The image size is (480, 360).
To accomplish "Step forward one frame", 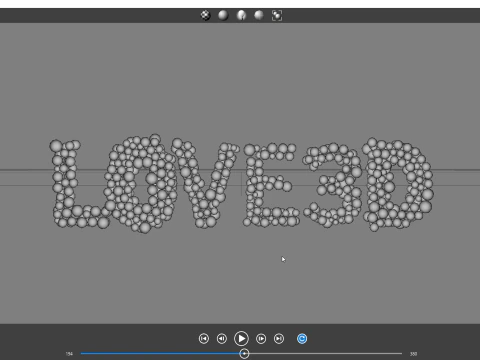I will (x=261, y=339).
